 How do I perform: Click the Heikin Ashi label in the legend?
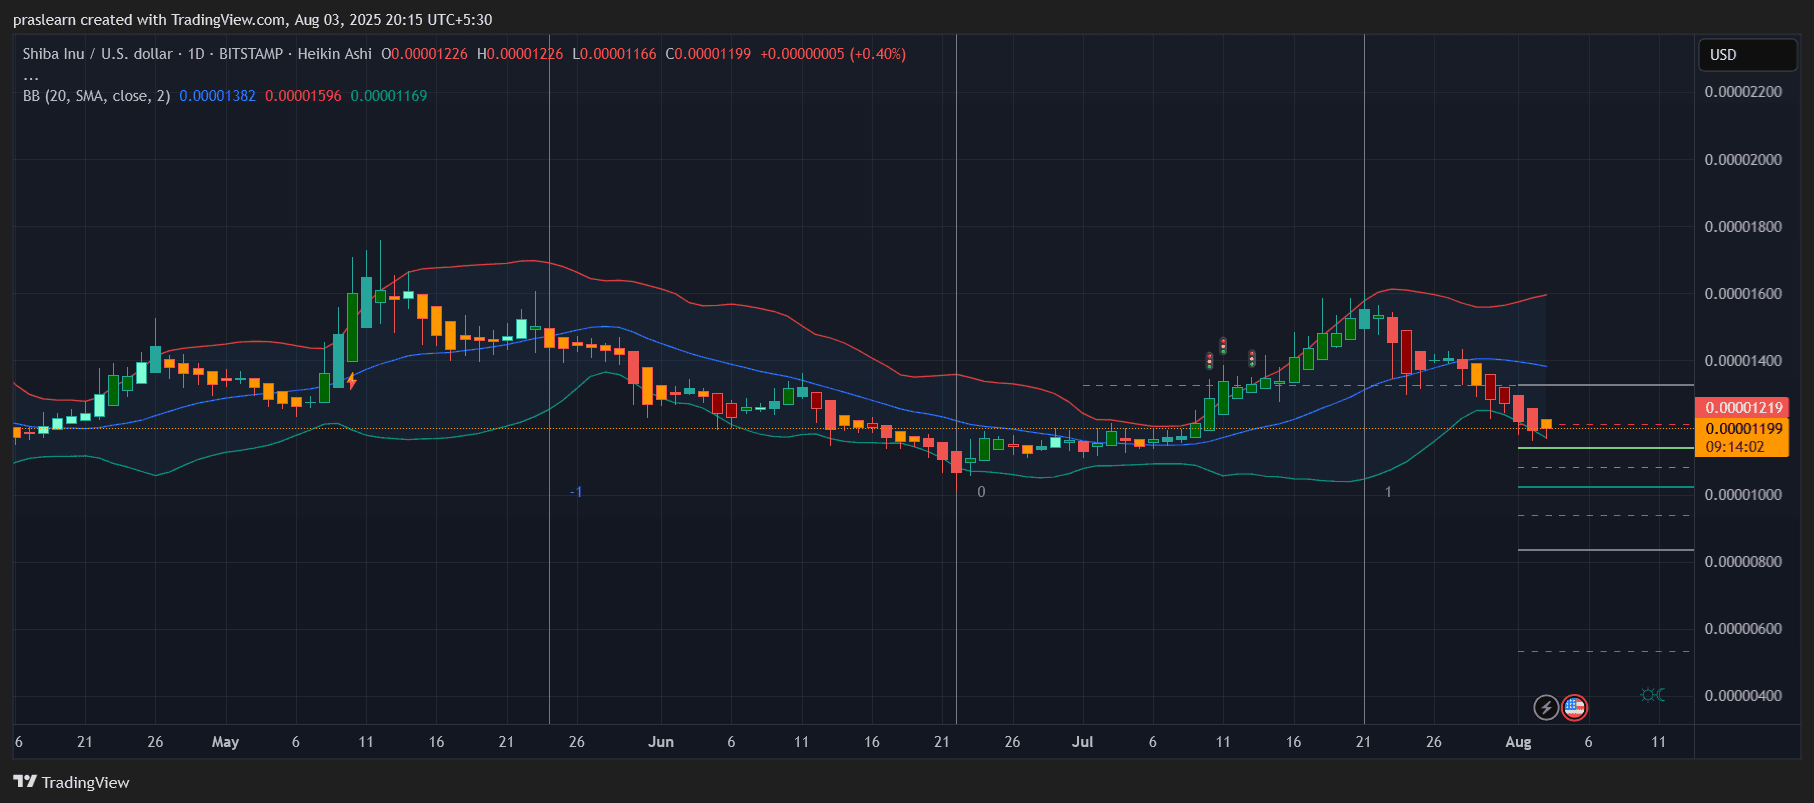[x=334, y=54]
